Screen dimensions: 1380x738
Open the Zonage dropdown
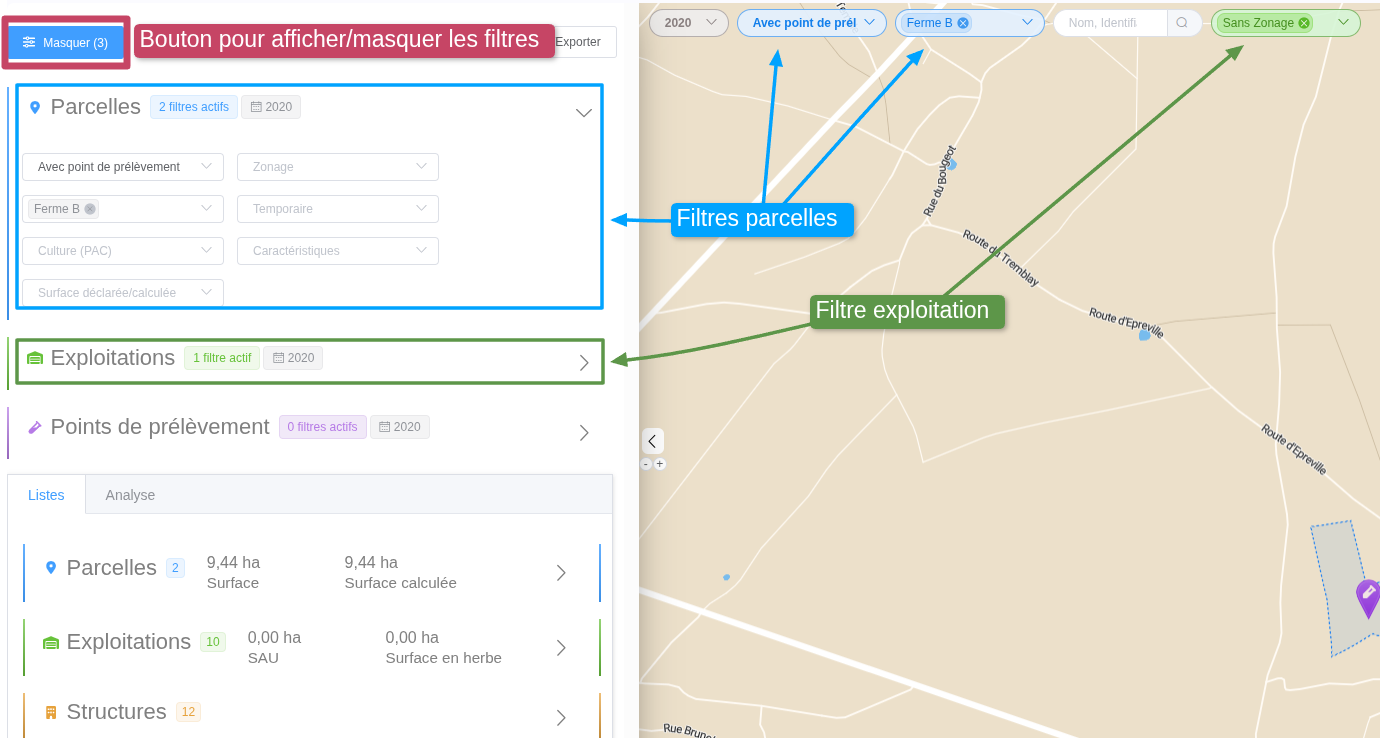(337, 167)
